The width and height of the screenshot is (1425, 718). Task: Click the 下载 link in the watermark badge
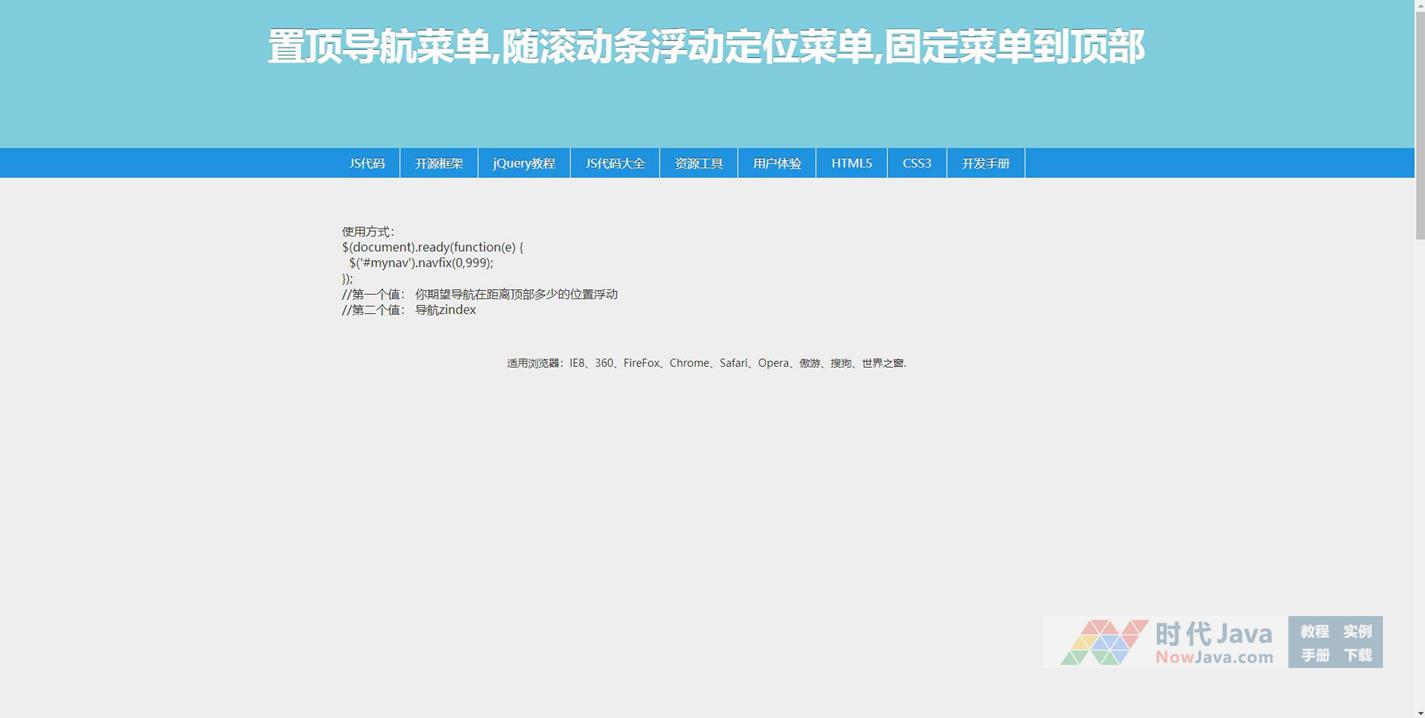point(1357,655)
